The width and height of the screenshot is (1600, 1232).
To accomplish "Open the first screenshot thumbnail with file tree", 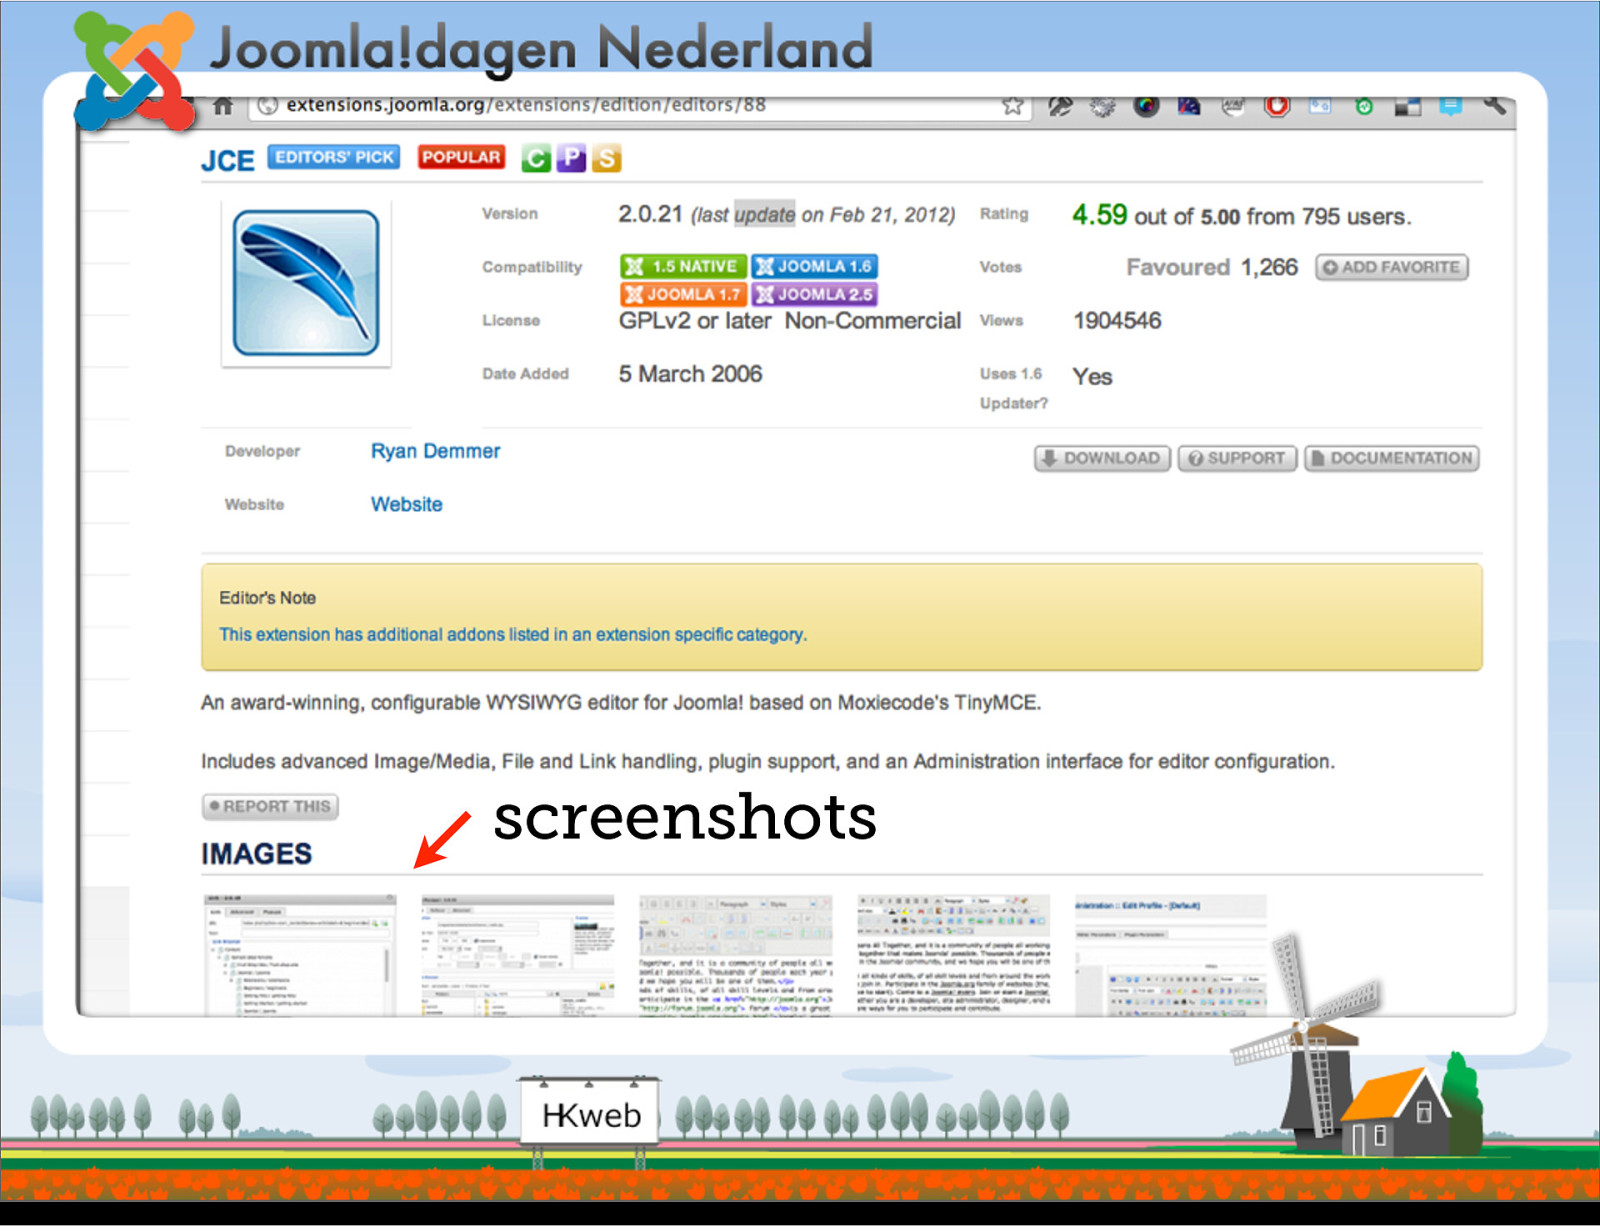I will pos(300,955).
